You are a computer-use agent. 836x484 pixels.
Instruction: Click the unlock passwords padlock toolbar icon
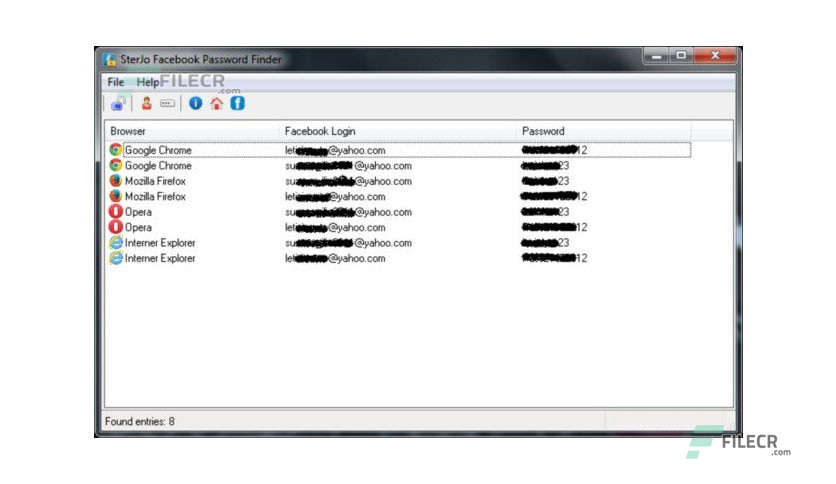point(118,103)
